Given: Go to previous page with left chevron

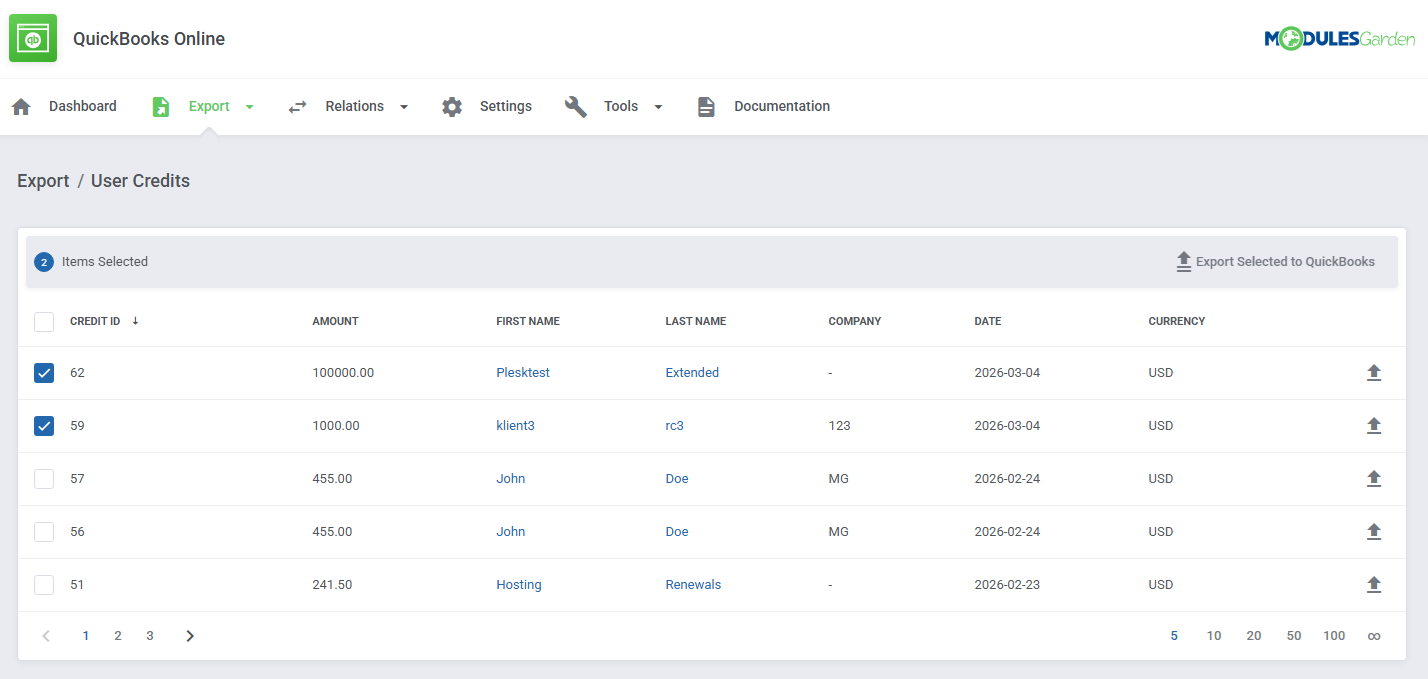Looking at the screenshot, I should pos(46,636).
